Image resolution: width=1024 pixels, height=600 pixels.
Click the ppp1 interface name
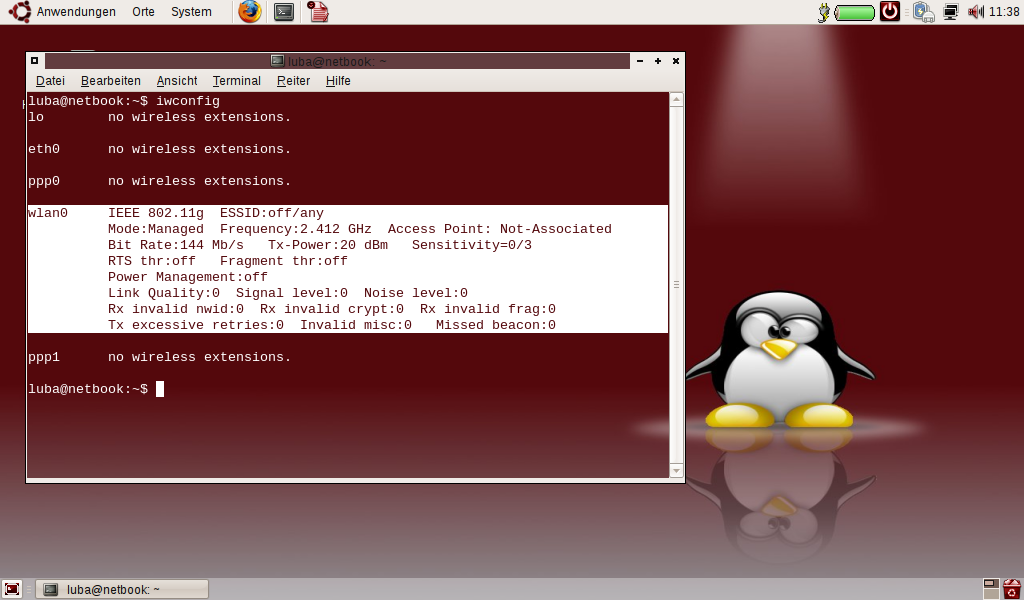44,357
